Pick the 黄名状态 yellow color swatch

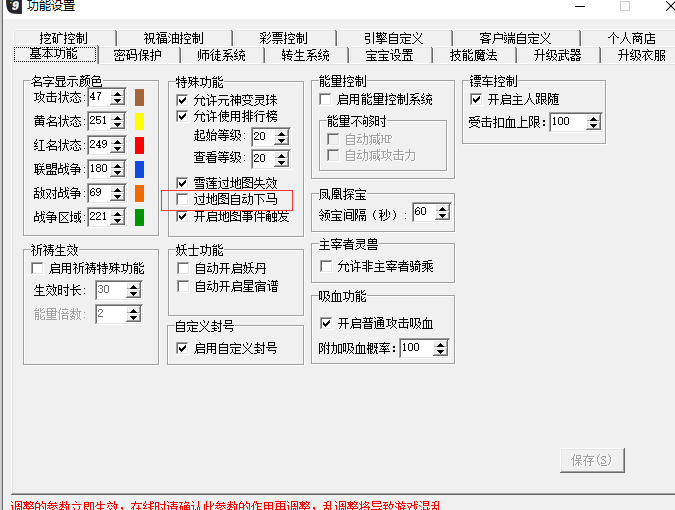coord(139,121)
